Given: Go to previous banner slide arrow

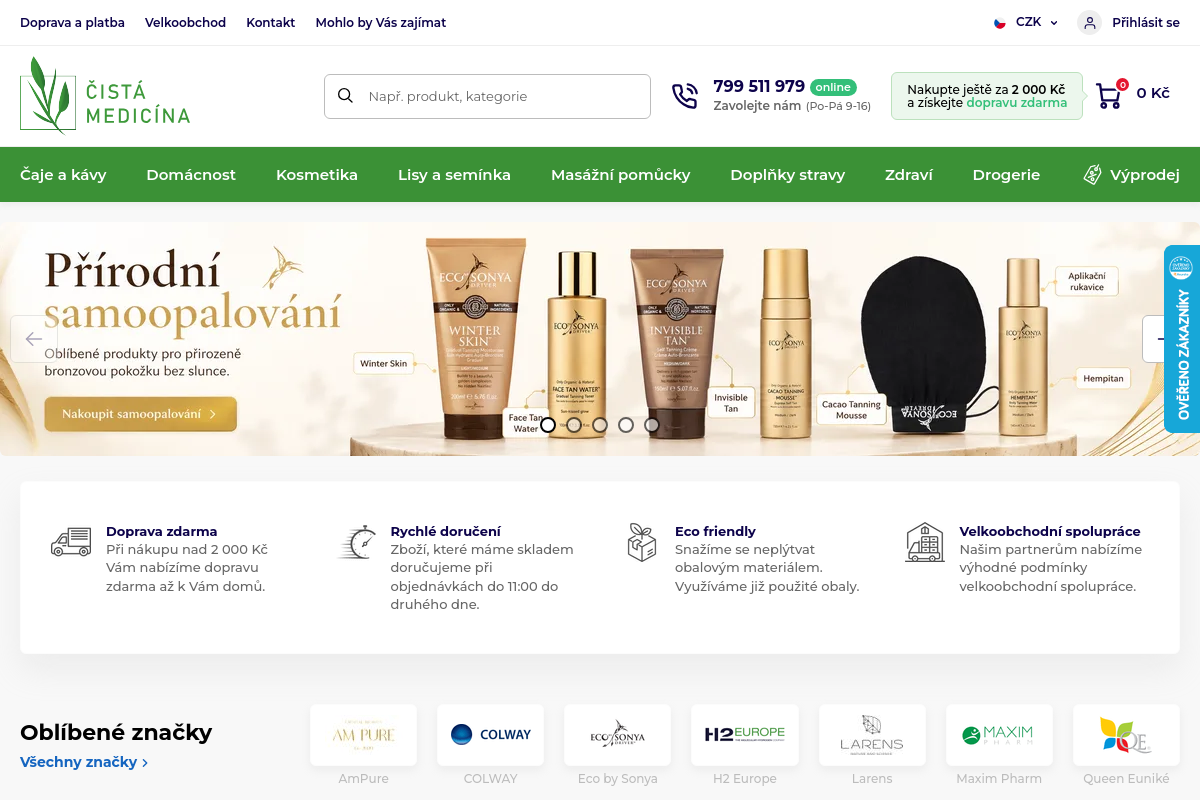Looking at the screenshot, I should [x=34, y=339].
